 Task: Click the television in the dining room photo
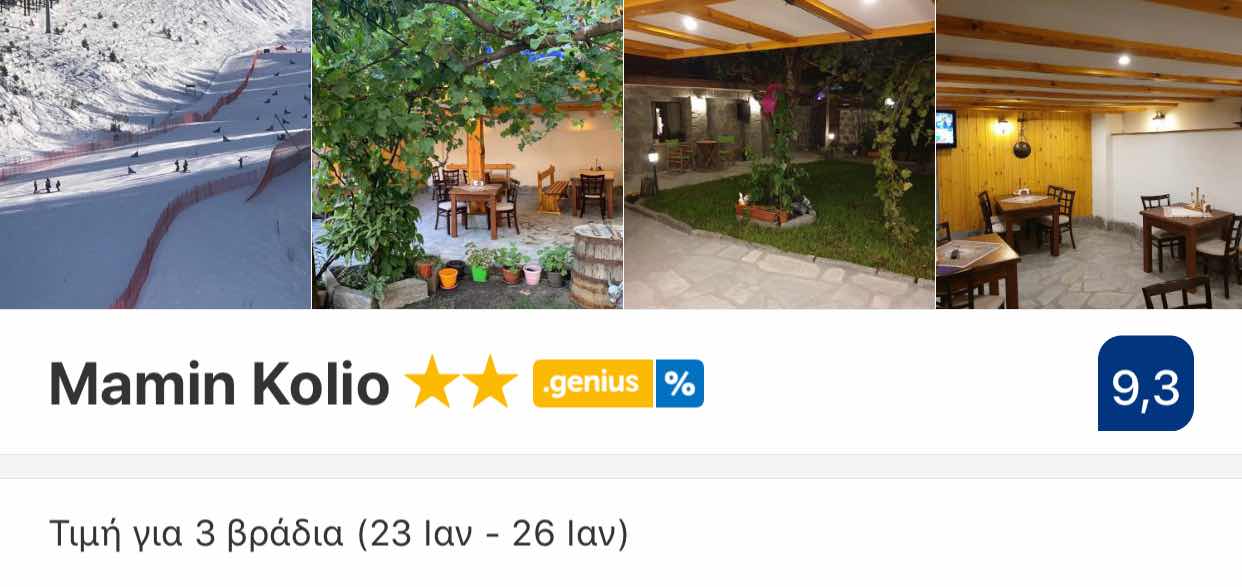tap(946, 127)
